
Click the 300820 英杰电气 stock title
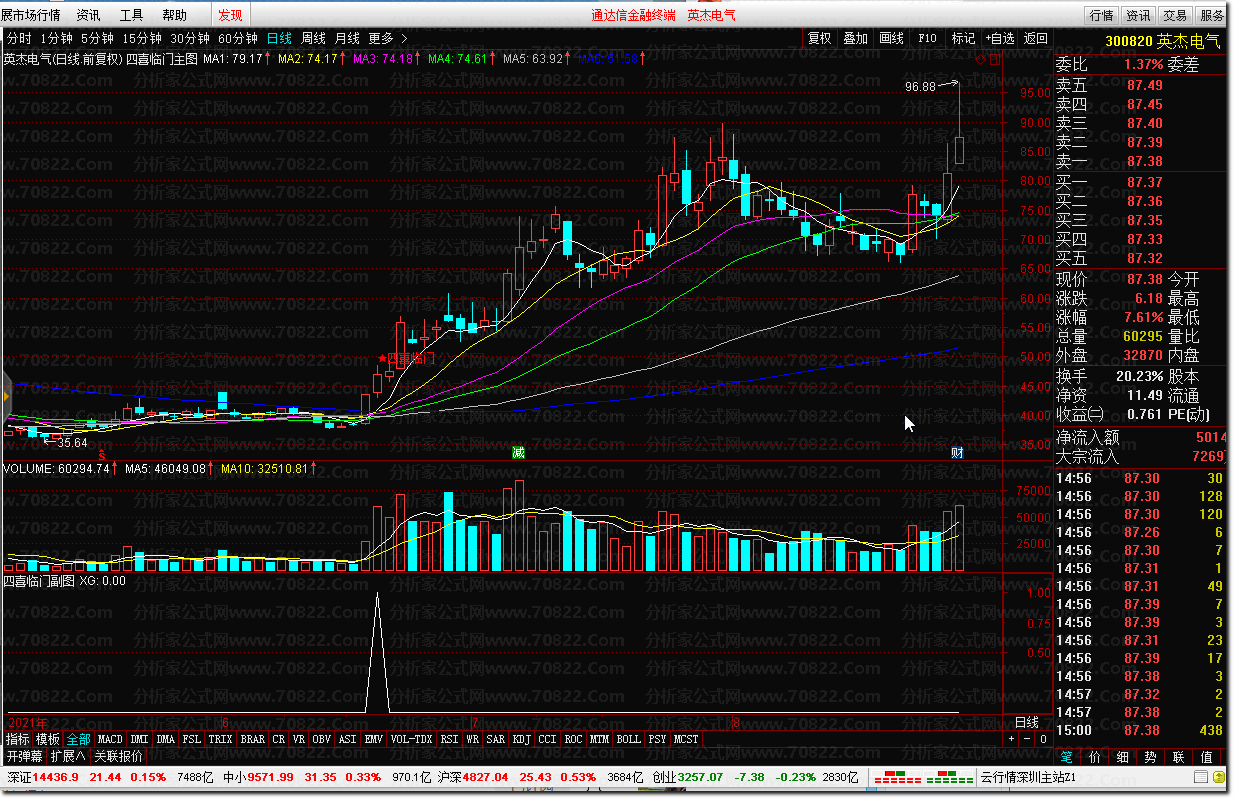[x=1163, y=40]
